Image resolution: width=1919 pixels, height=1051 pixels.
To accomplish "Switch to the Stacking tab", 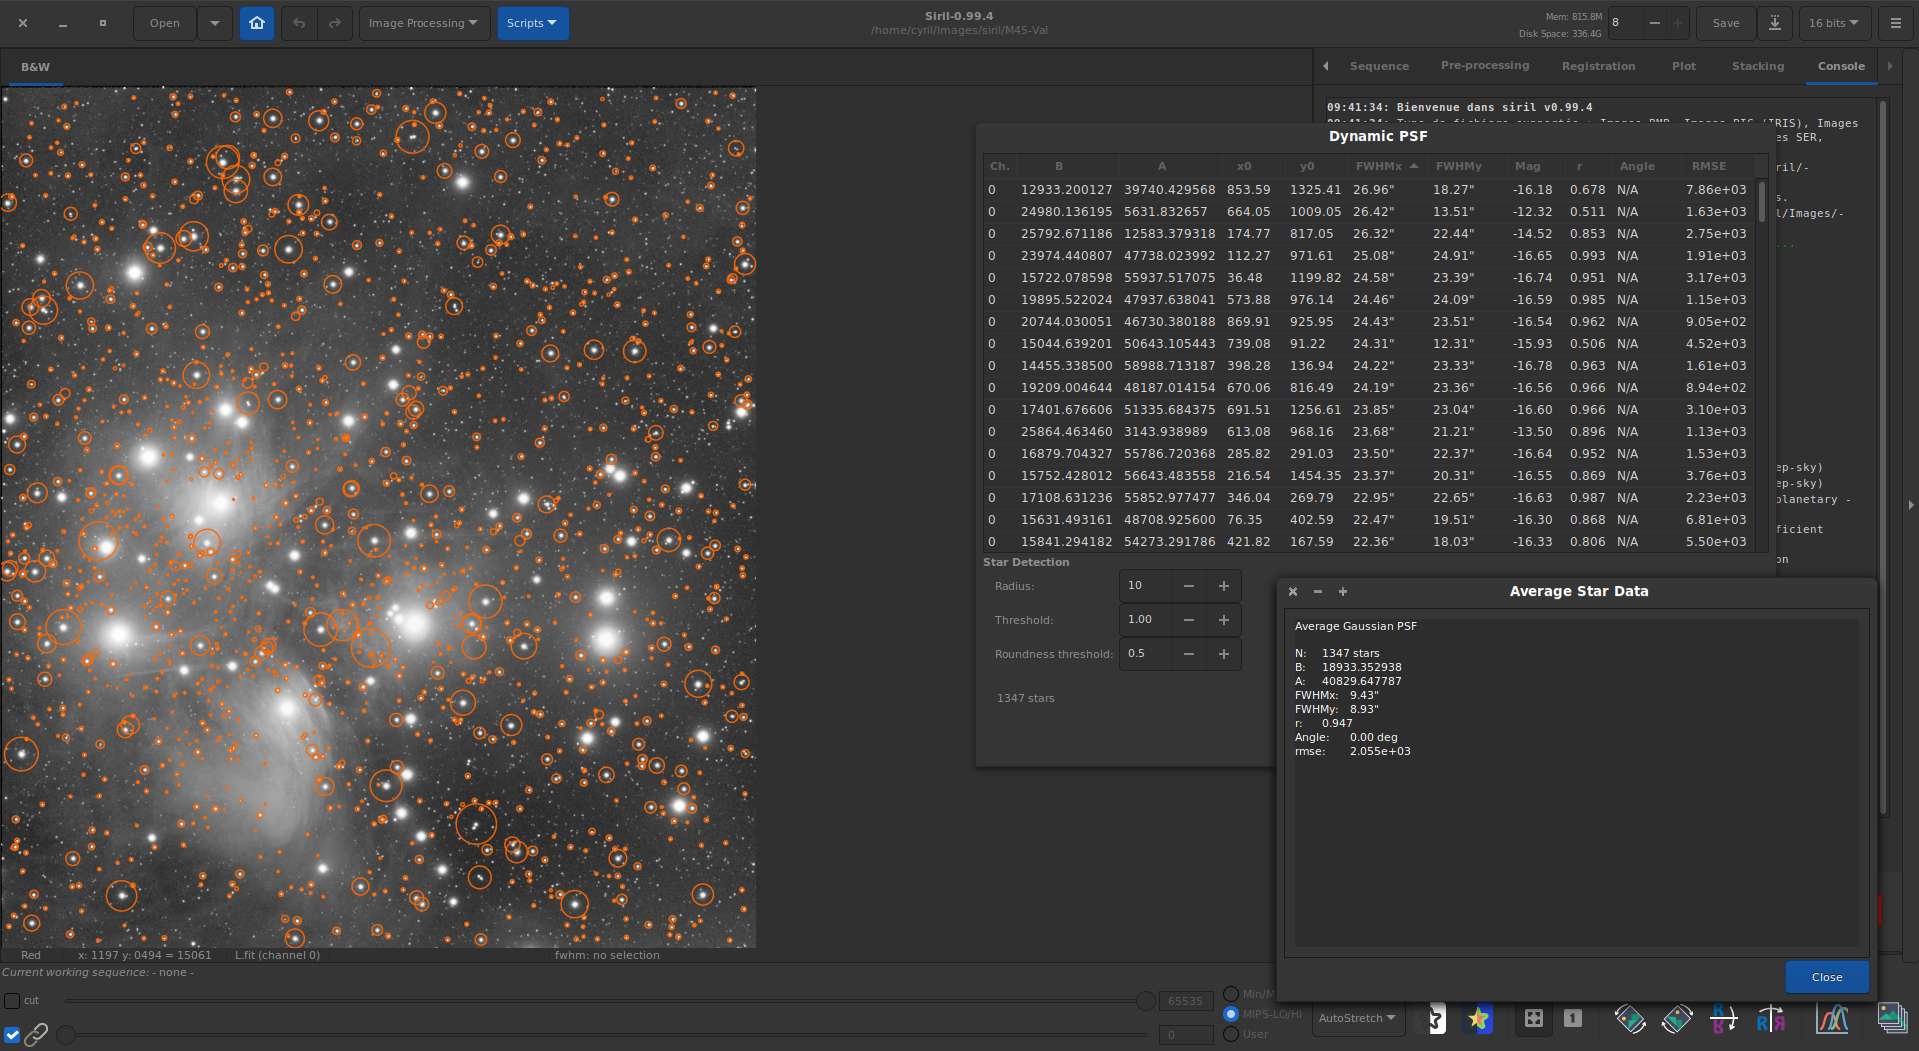I will [1757, 66].
